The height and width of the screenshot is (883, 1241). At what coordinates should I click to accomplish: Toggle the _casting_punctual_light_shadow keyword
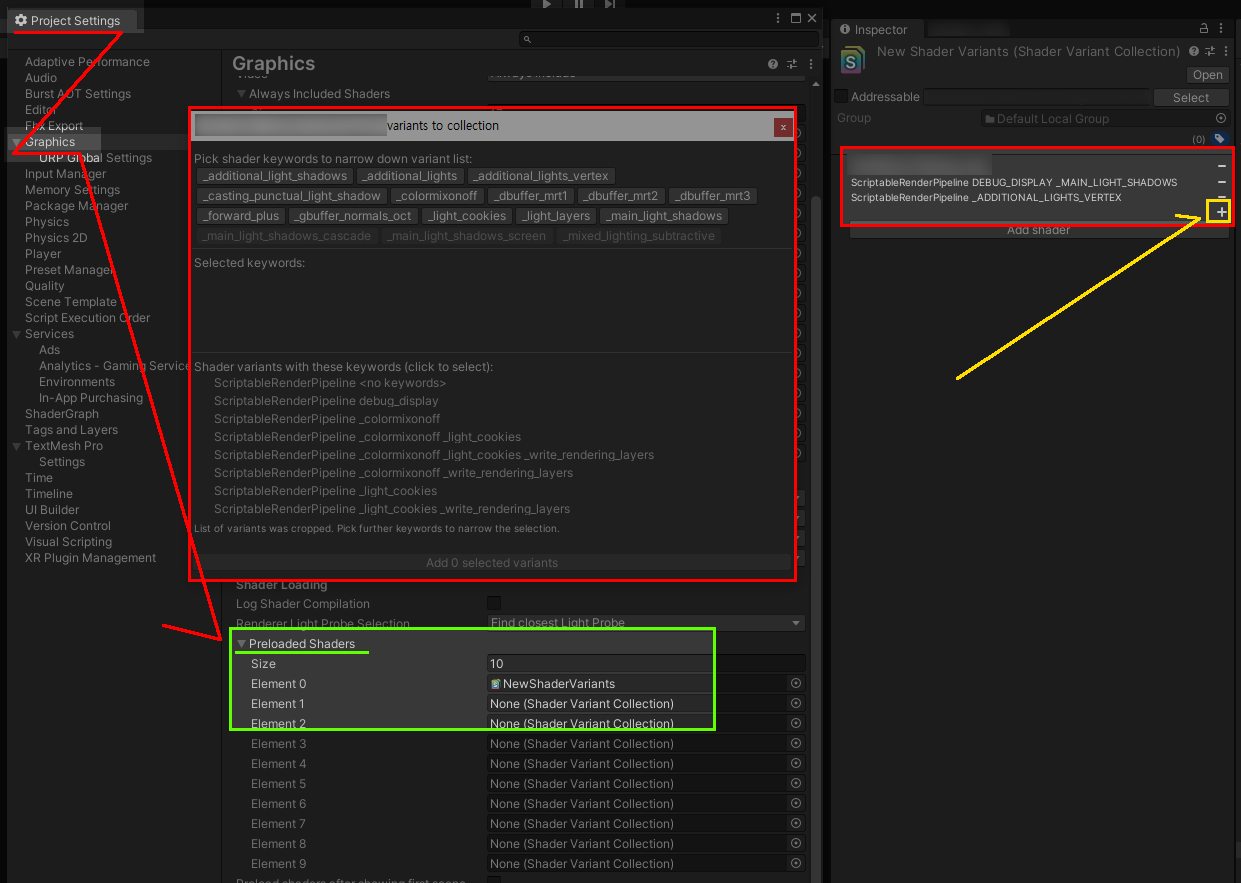coord(291,196)
